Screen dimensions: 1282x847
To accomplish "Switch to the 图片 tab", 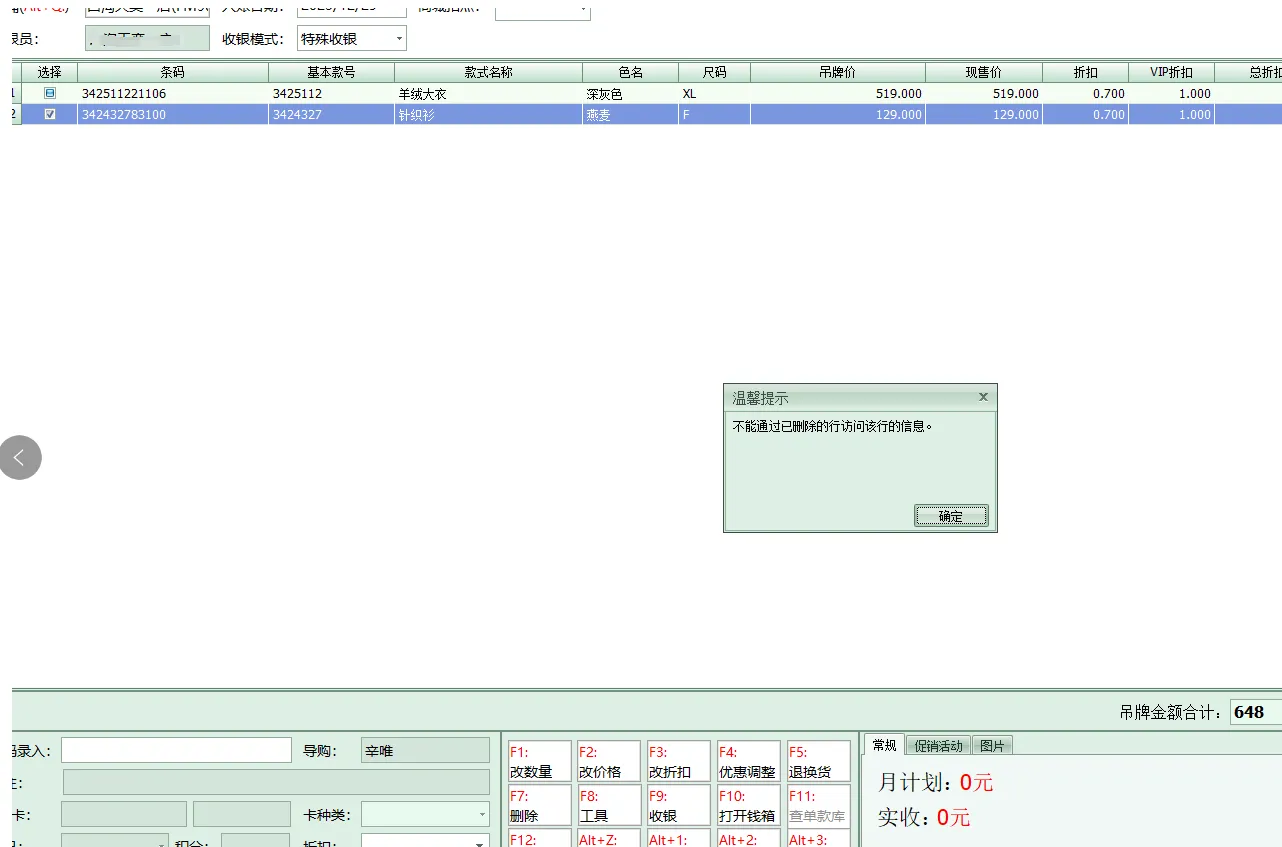I will tap(992, 746).
